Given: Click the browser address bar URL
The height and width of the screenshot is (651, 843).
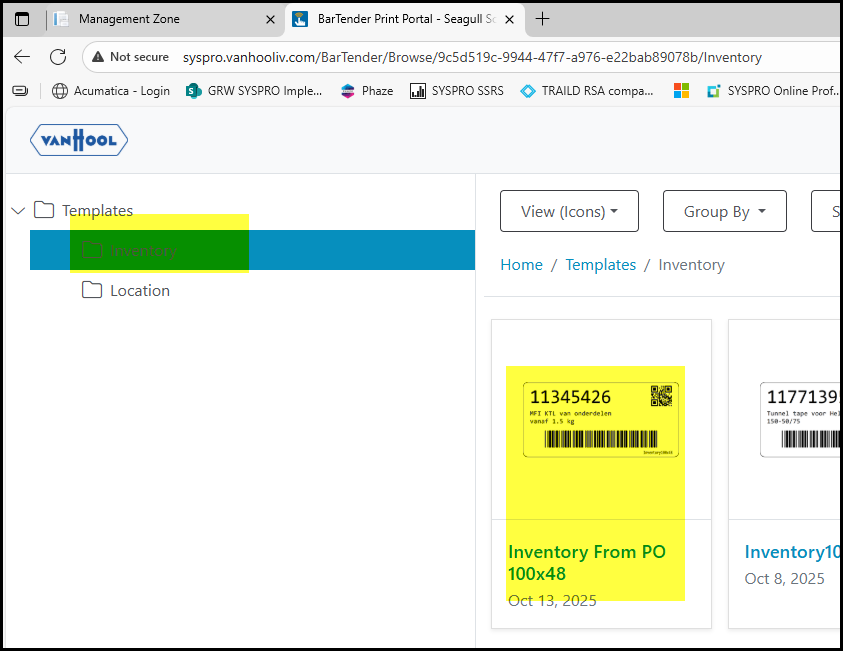Looking at the screenshot, I should tap(472, 57).
